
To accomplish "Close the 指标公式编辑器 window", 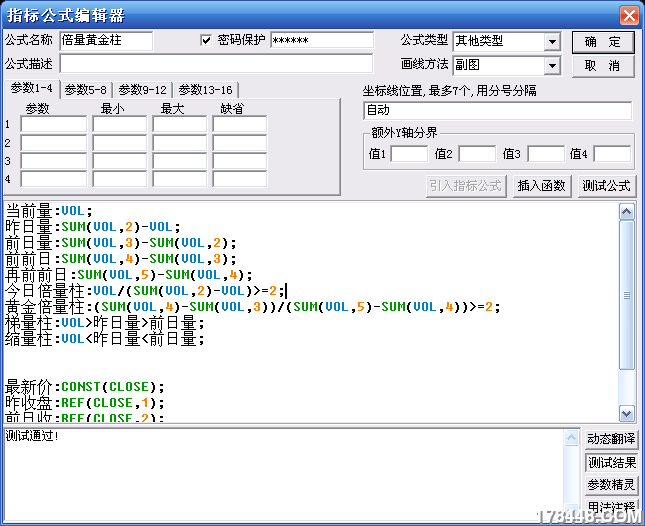I will (x=629, y=16).
